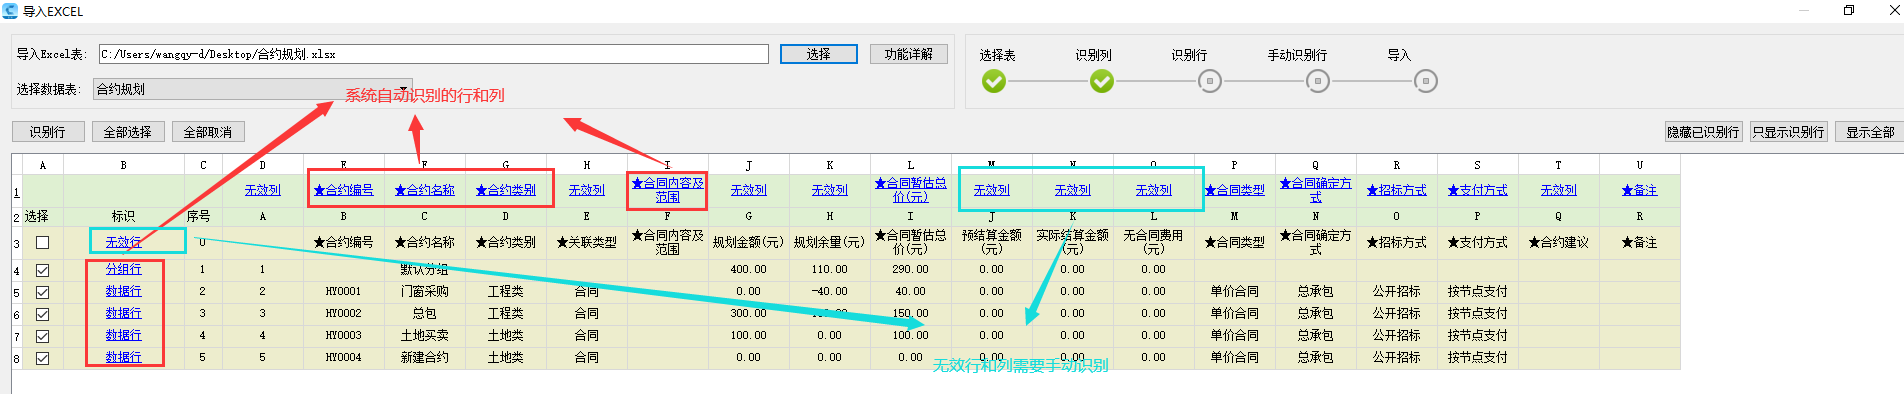The image size is (1904, 394).
Task: Open the ★合约名称 column link
Action: [x=424, y=190]
